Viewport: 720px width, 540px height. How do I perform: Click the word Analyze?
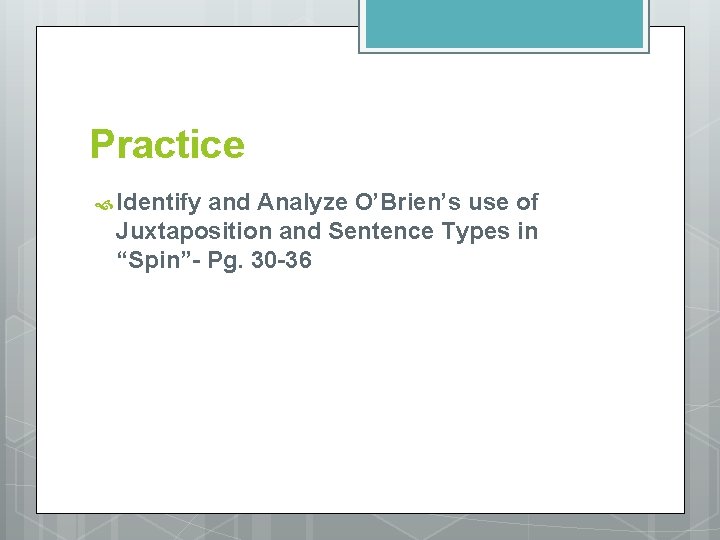299,203
